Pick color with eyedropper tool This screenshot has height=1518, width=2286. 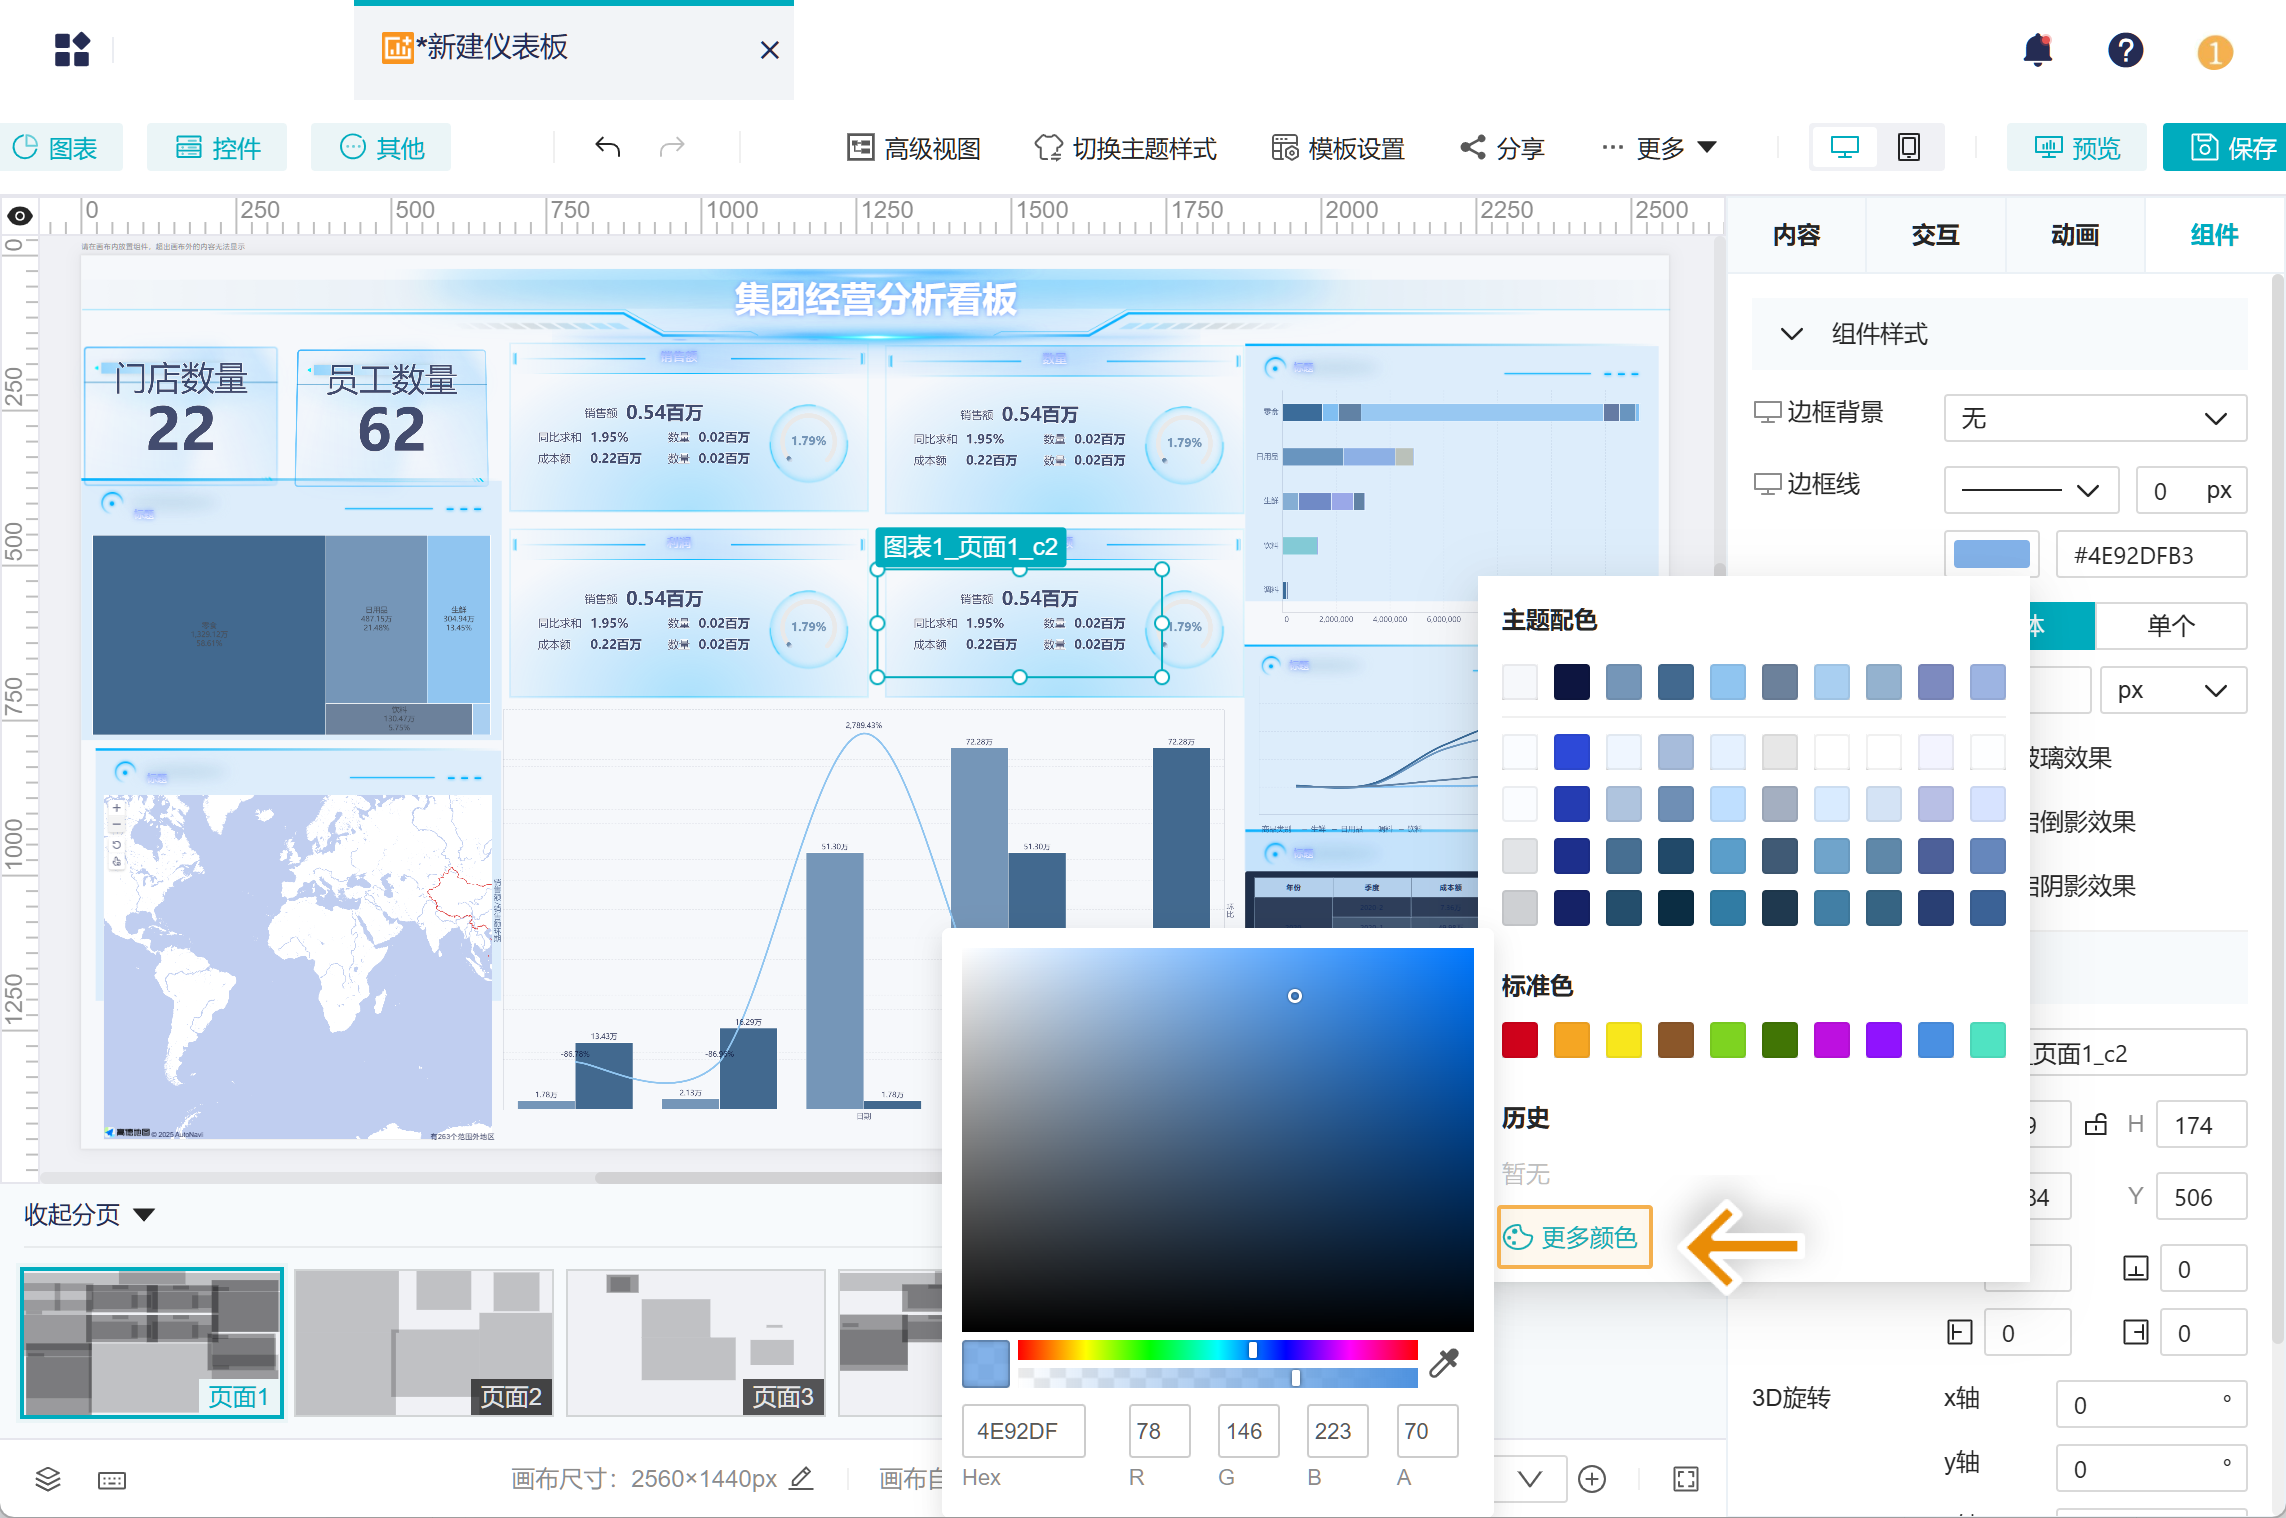coord(1444,1362)
